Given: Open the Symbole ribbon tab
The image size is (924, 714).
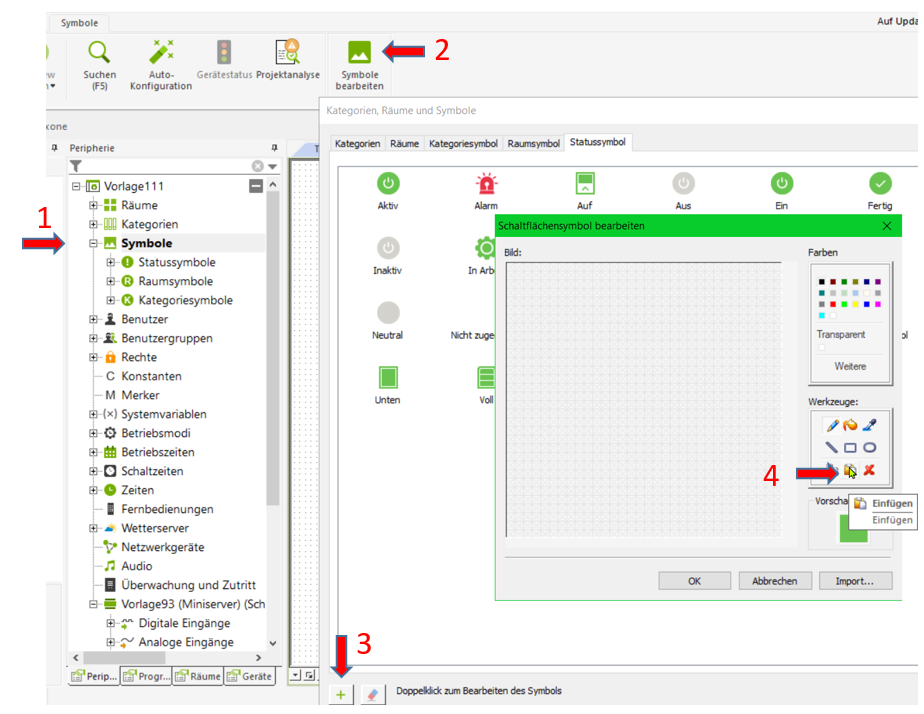Looking at the screenshot, I should coord(79,23).
